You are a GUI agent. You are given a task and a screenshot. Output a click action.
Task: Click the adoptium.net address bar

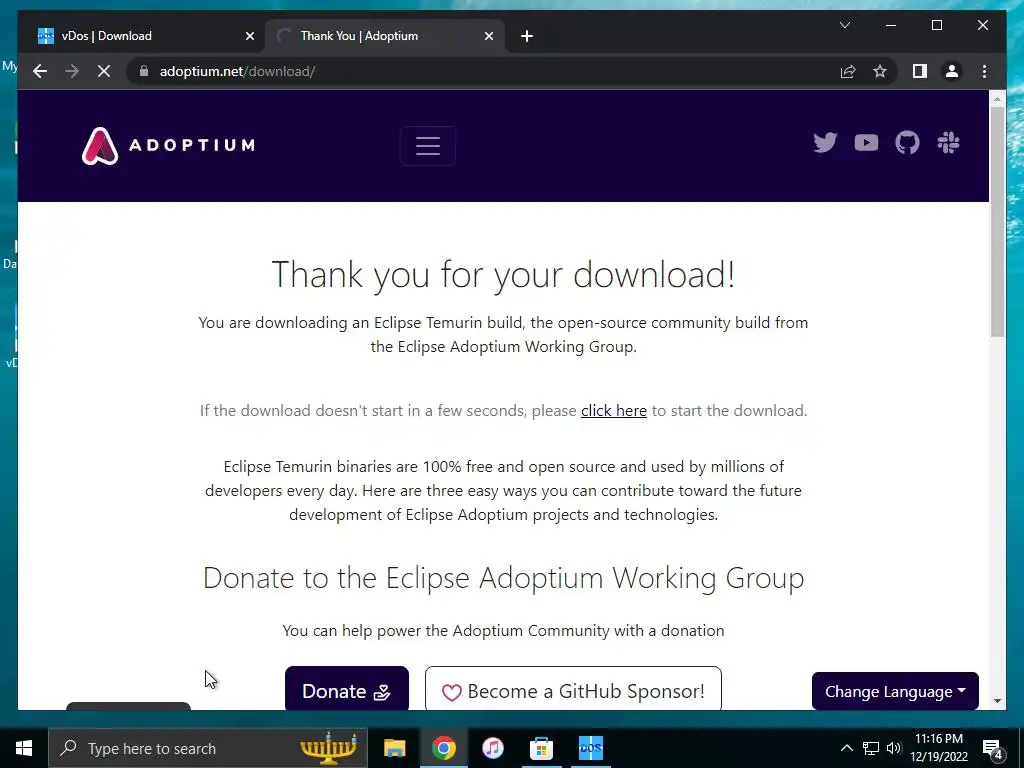point(483,71)
